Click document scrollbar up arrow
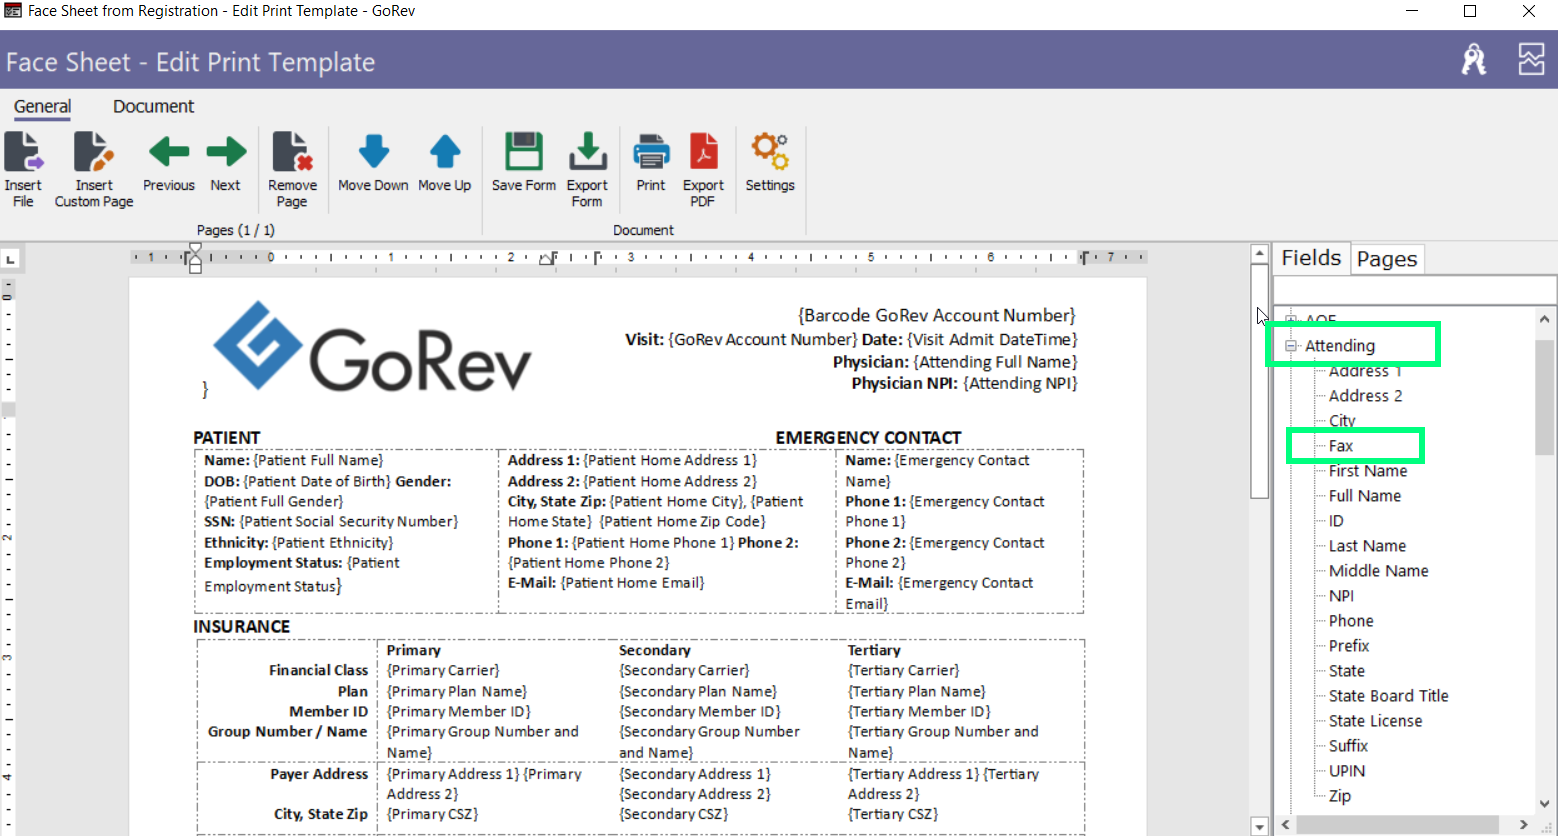 pos(1260,255)
